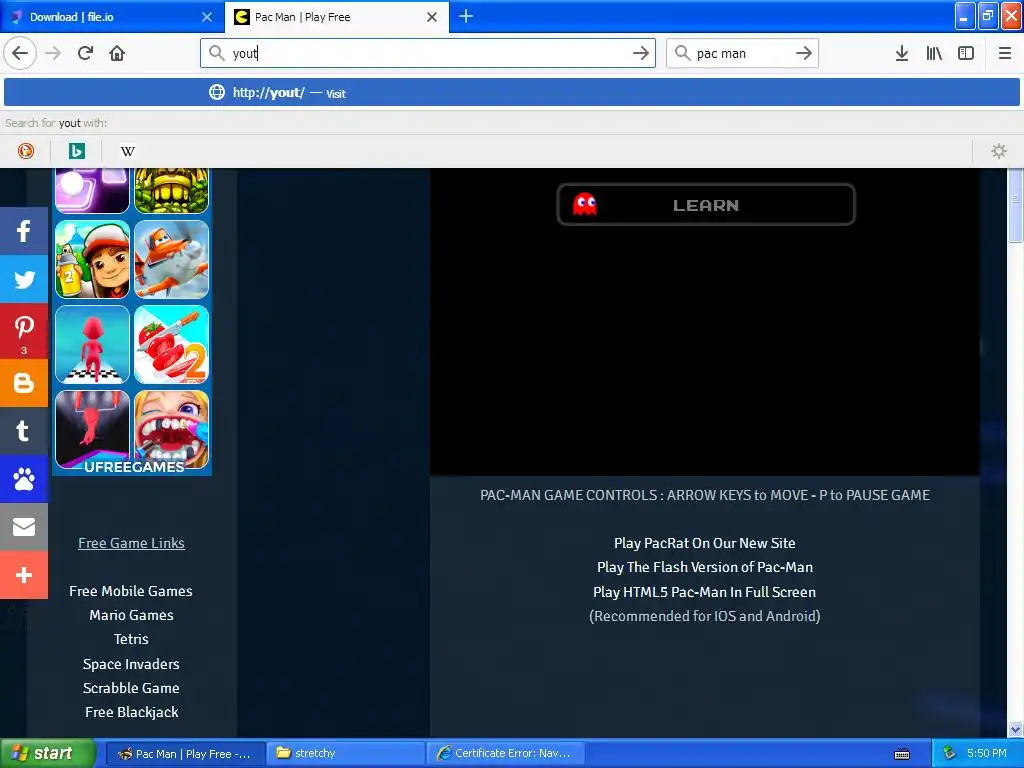
Task: Search yout with DuckDuckGo icon
Action: pyautogui.click(x=25, y=151)
